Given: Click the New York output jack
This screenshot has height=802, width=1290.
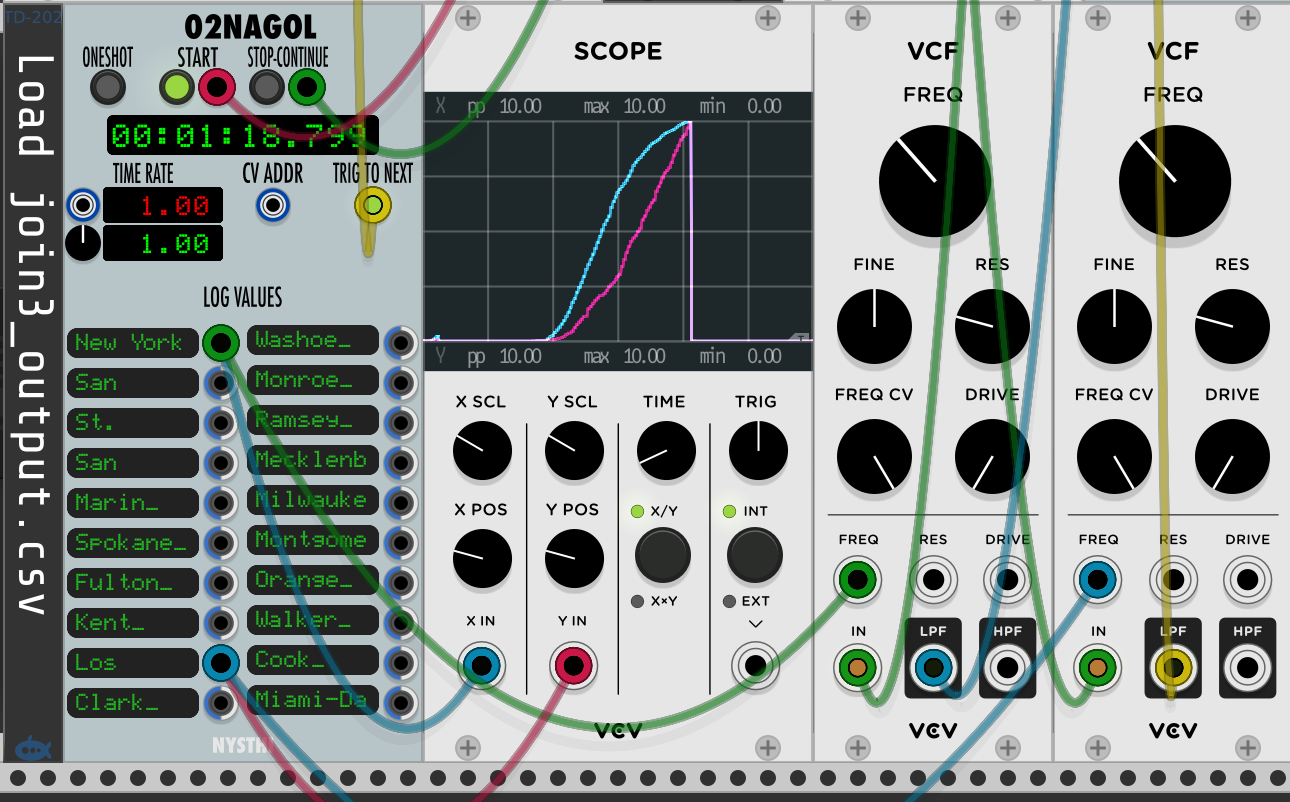Looking at the screenshot, I should click(220, 343).
